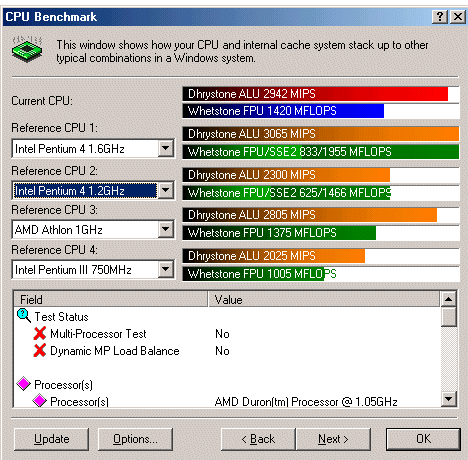The image size is (468, 460).
Task: Advance with the Next button
Action: click(333, 439)
